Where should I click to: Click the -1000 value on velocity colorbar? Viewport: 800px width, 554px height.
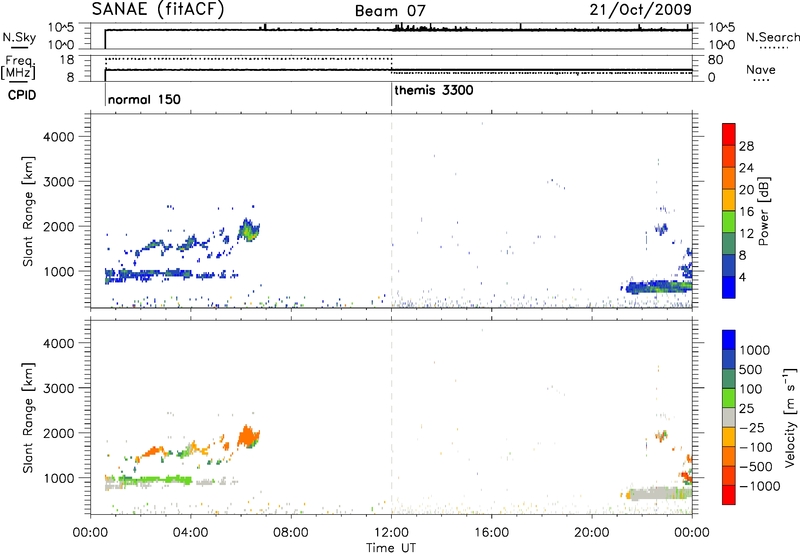pyautogui.click(x=760, y=486)
